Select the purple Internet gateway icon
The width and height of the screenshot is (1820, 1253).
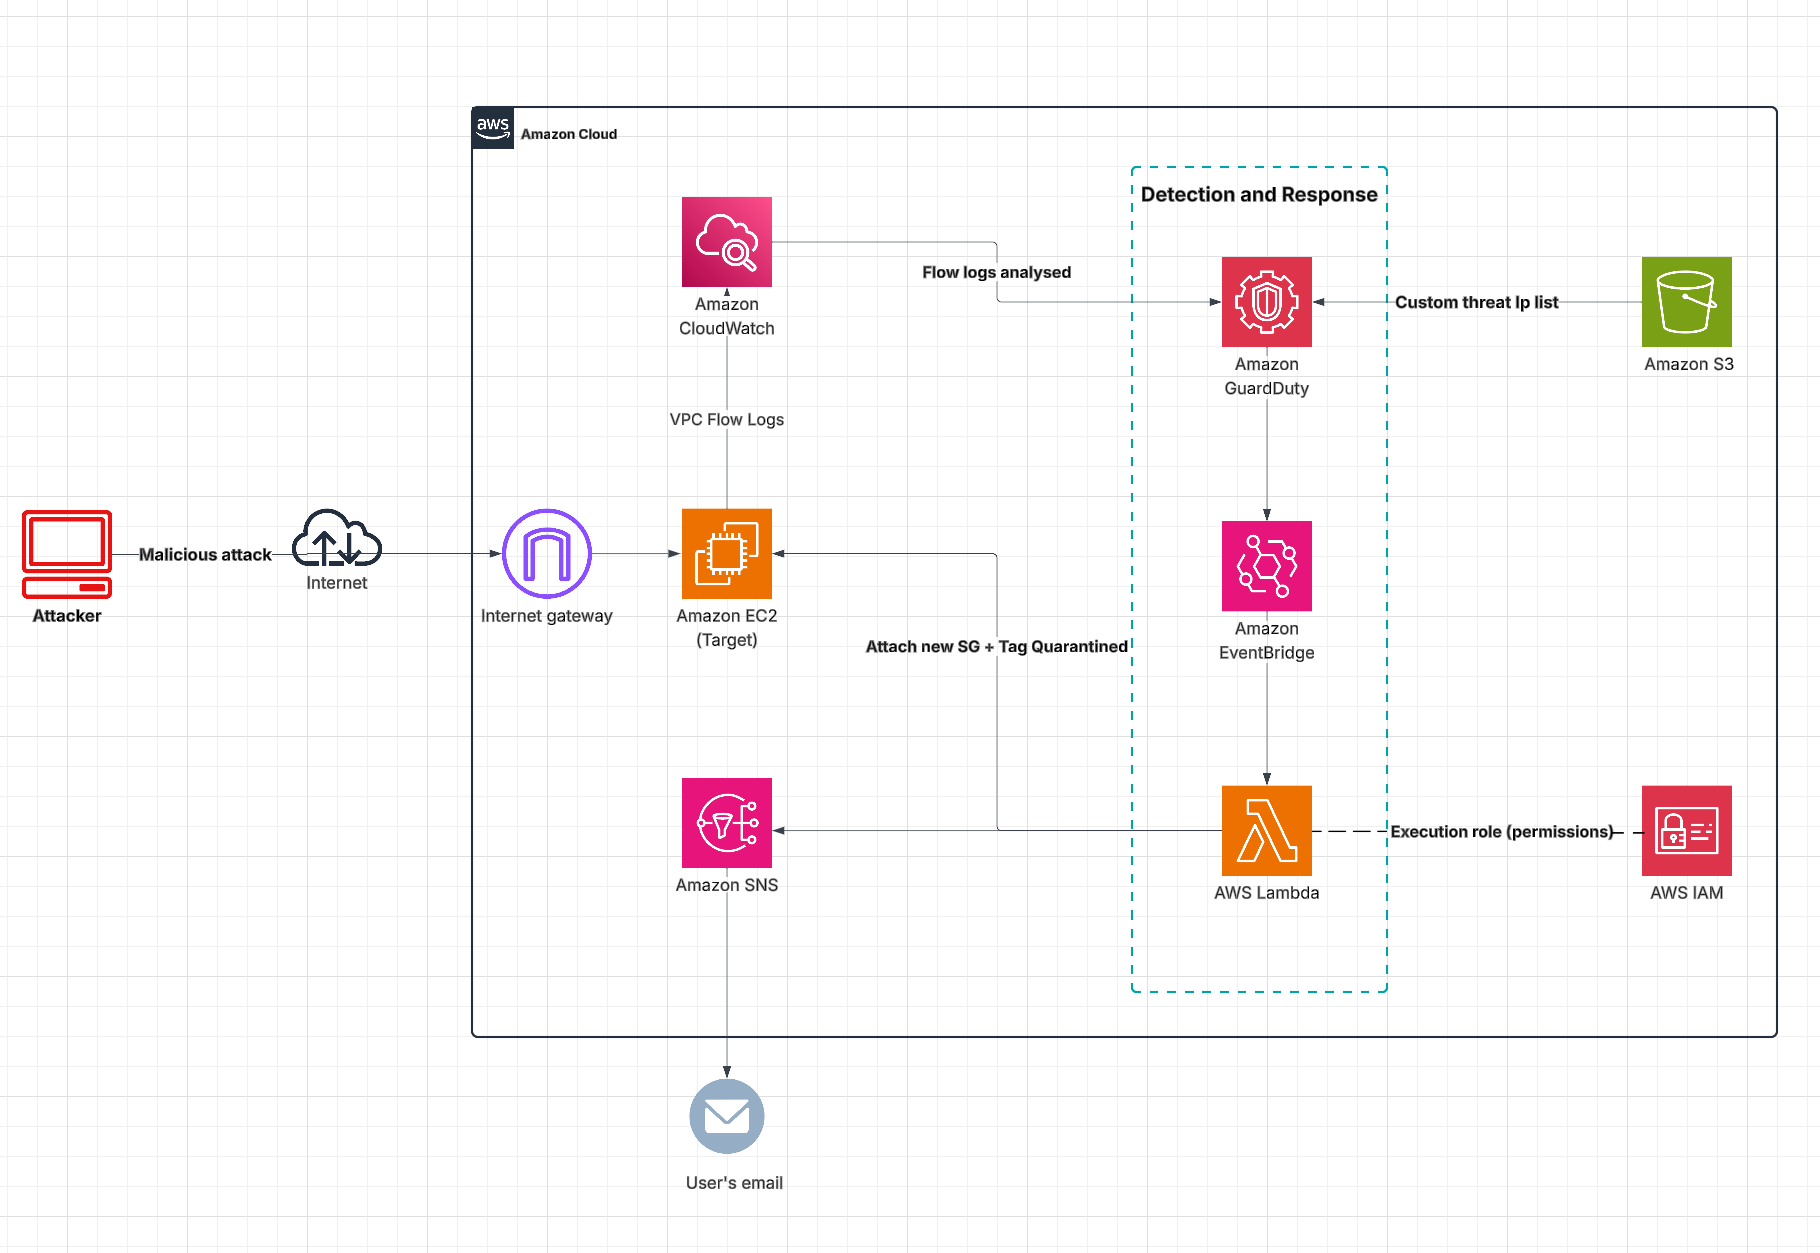547,554
